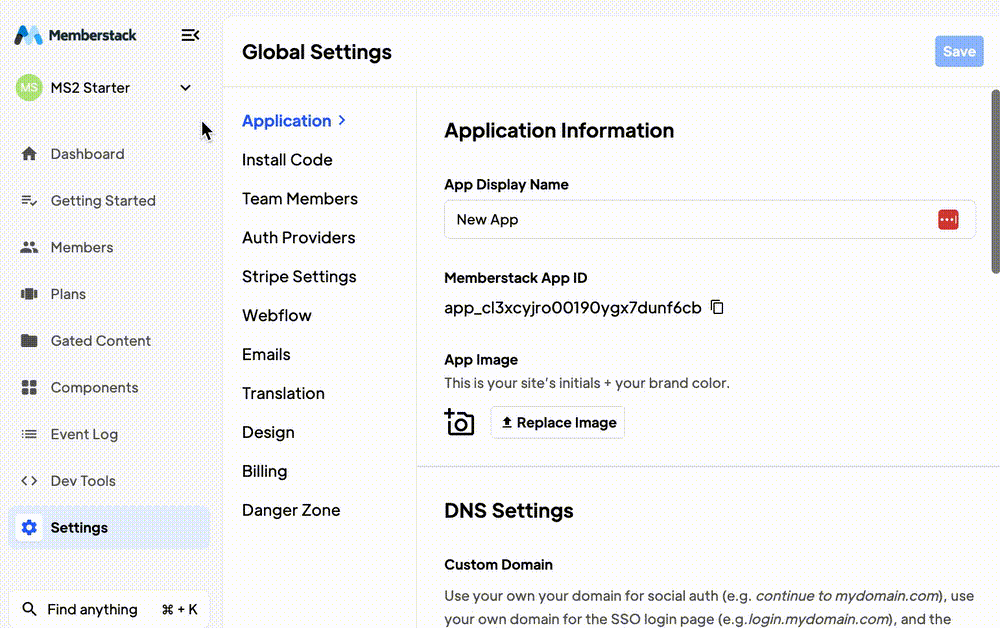Open Billing settings

pyautogui.click(x=265, y=471)
